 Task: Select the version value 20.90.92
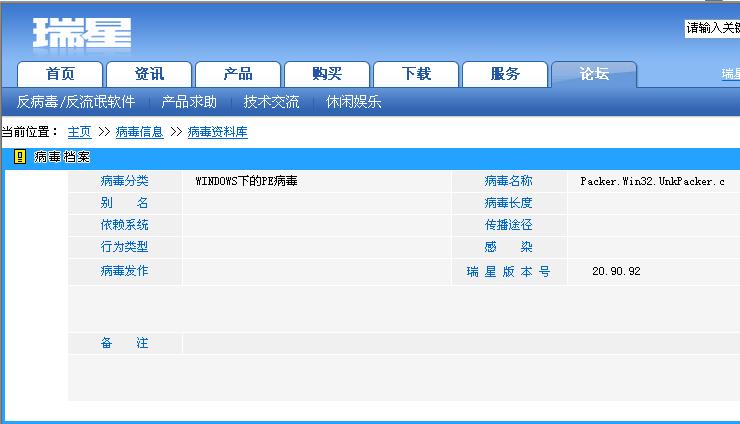point(616,271)
